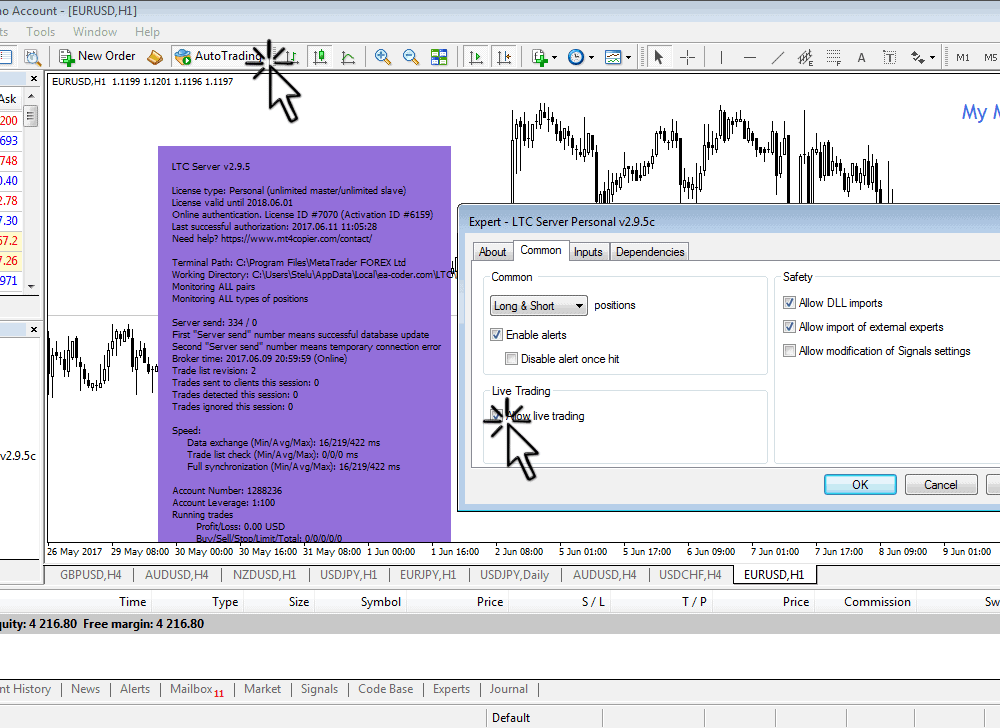Uncheck Allow DLL imports
This screenshot has width=1000, height=728.
(790, 303)
